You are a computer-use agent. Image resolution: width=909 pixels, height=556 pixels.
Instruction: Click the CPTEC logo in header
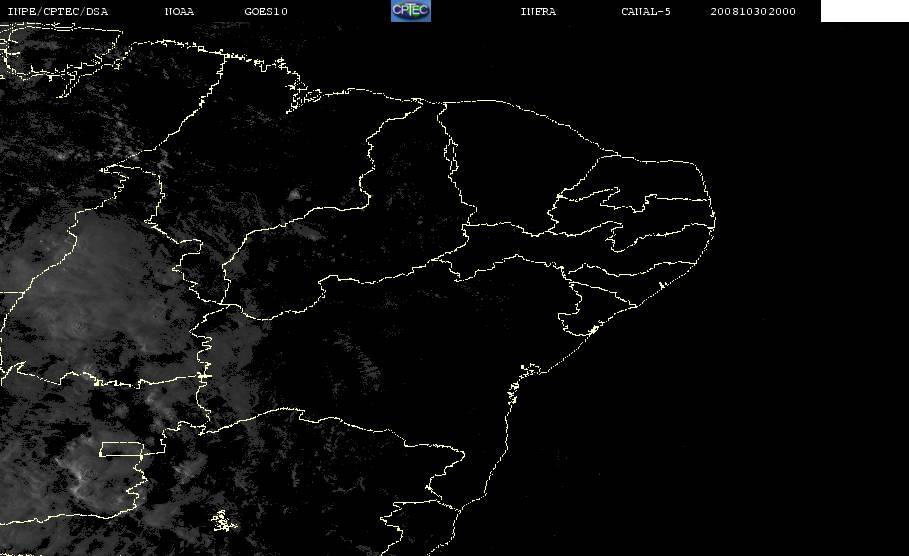tap(410, 10)
